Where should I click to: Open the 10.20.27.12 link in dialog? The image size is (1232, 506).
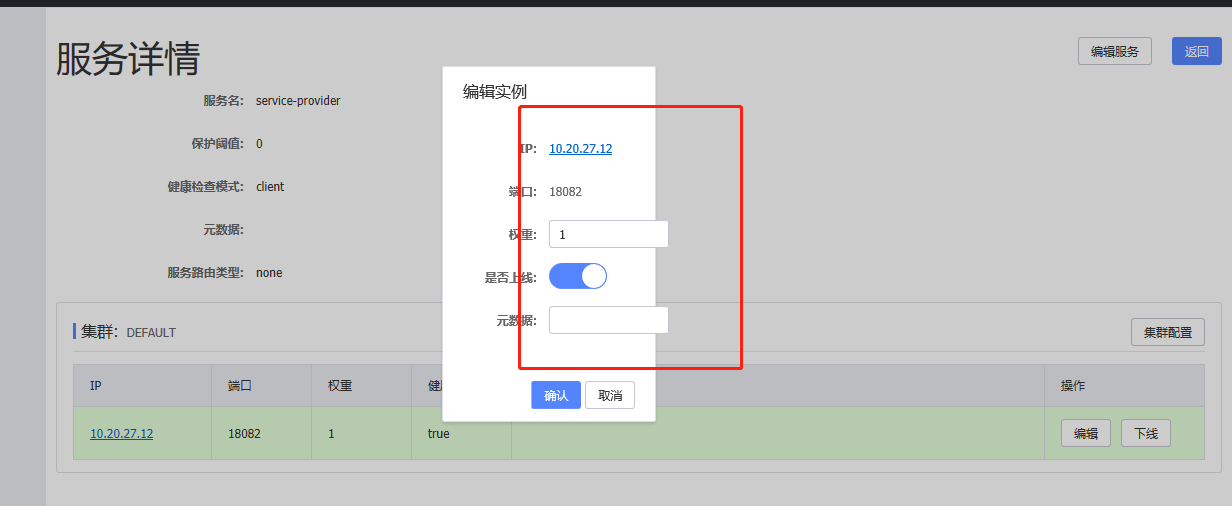580,148
